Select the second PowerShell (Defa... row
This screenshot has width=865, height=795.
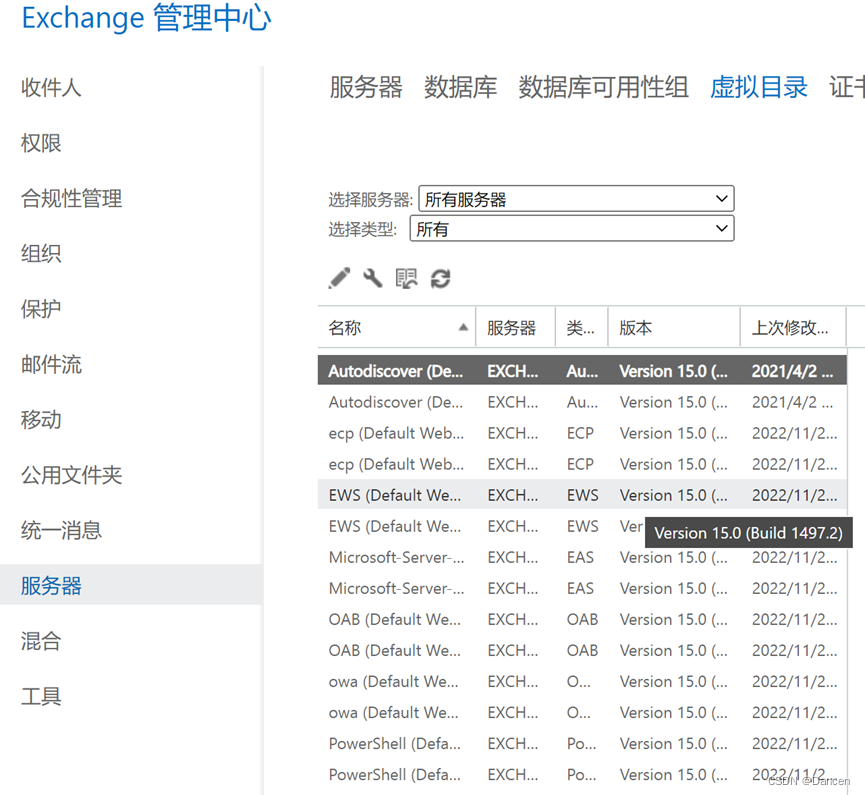(582, 774)
